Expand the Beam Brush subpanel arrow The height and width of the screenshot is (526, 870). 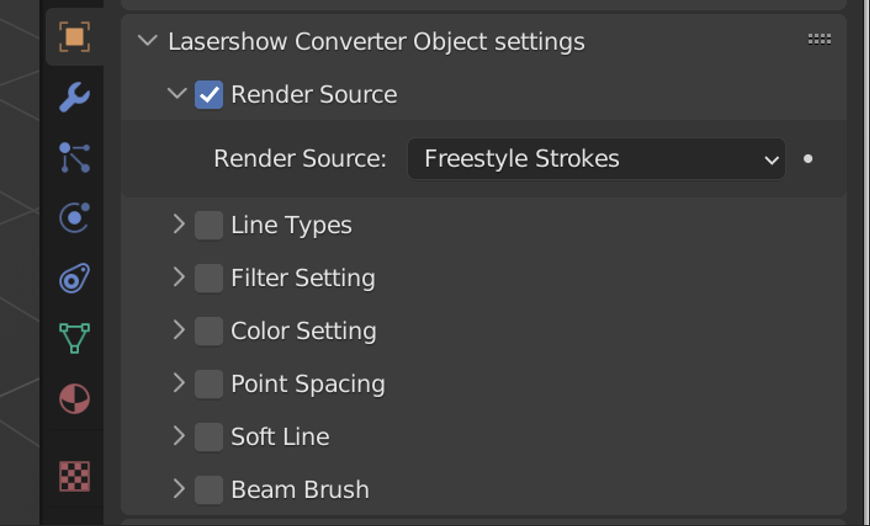pyautogui.click(x=179, y=489)
